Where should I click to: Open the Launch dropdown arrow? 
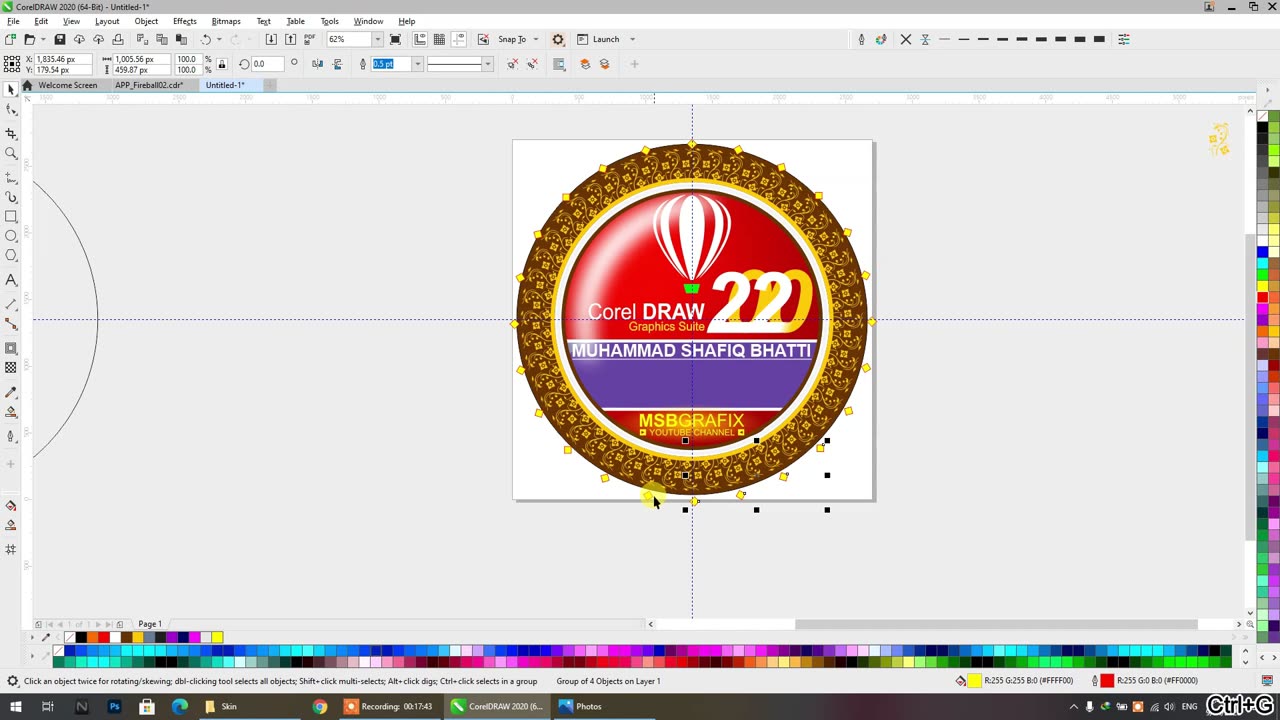point(632,39)
